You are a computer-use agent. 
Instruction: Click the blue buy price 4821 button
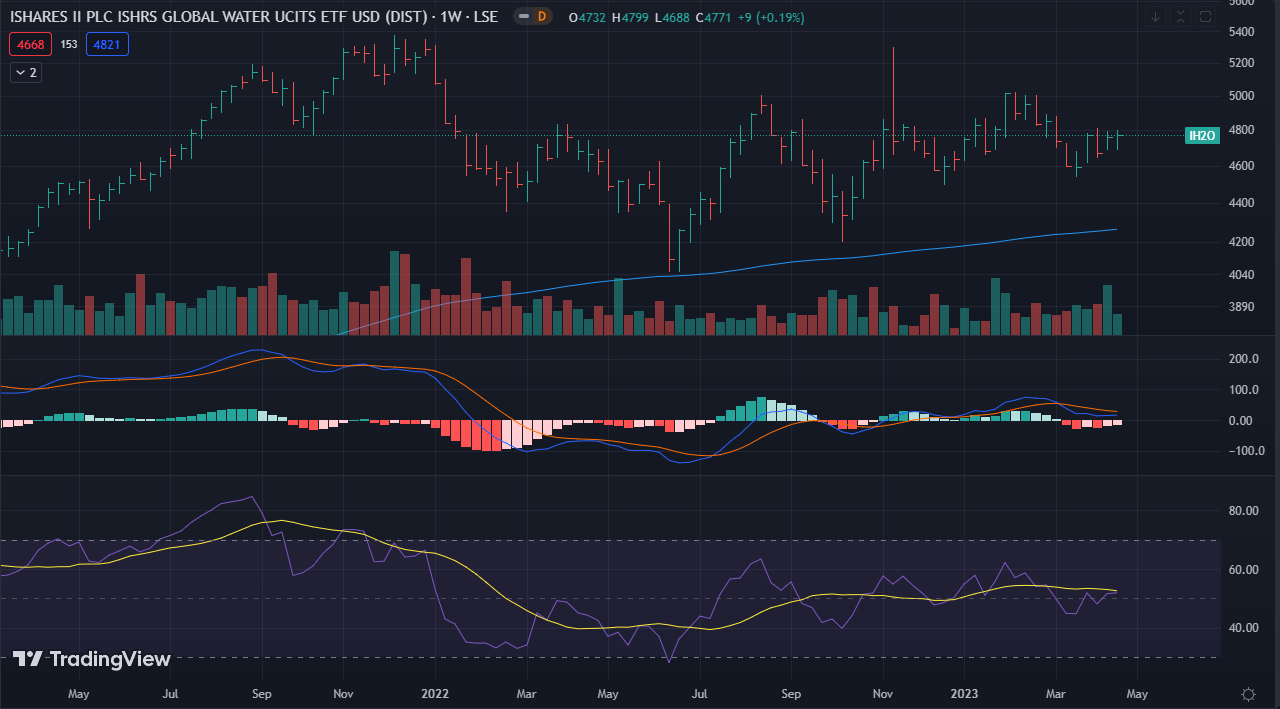click(x=107, y=44)
